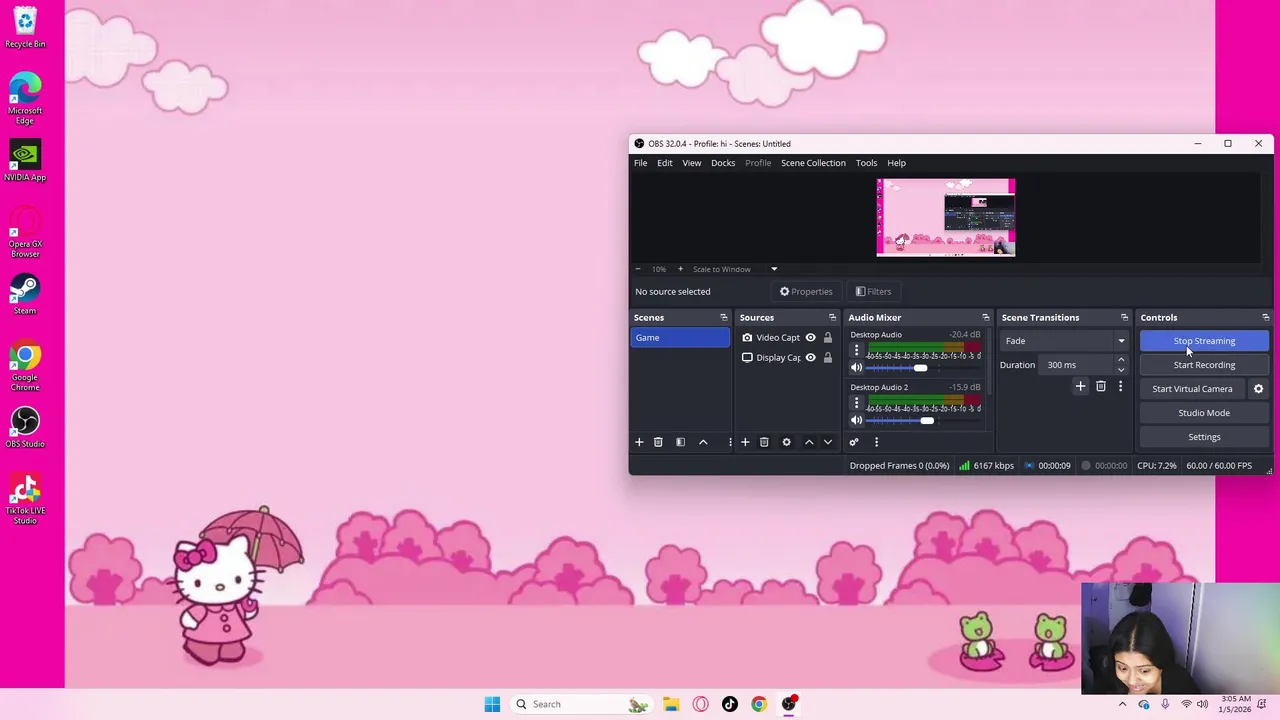Delete selected source using the trash icon
Screen dimensions: 1280x720
(764, 442)
